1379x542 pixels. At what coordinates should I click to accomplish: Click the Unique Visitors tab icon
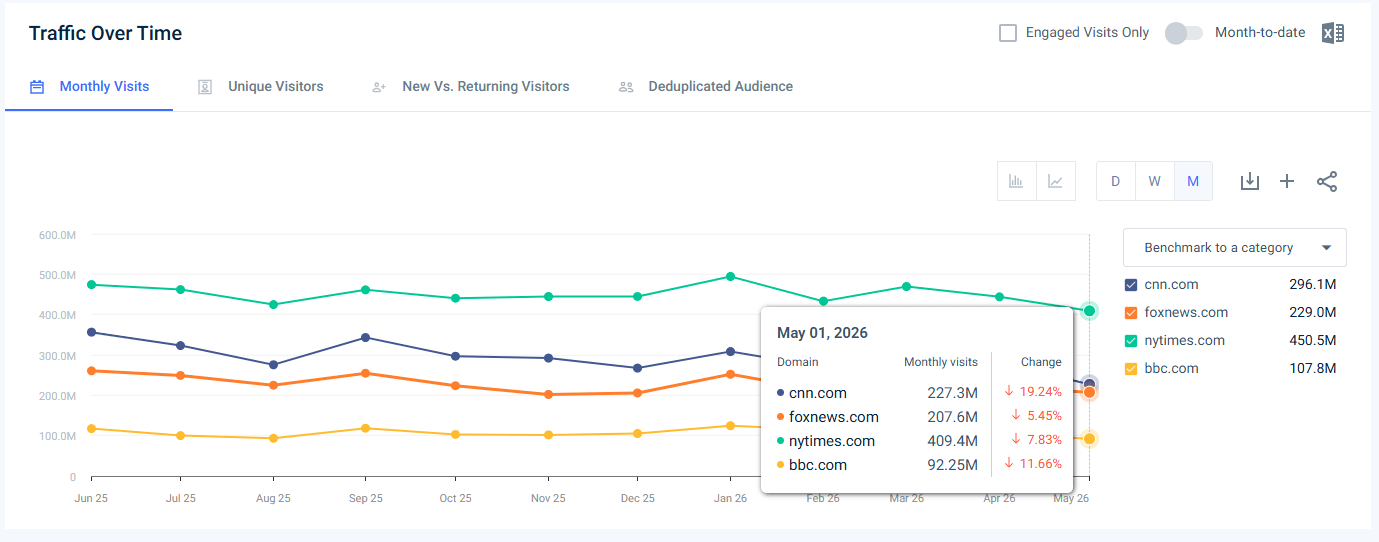coord(205,87)
